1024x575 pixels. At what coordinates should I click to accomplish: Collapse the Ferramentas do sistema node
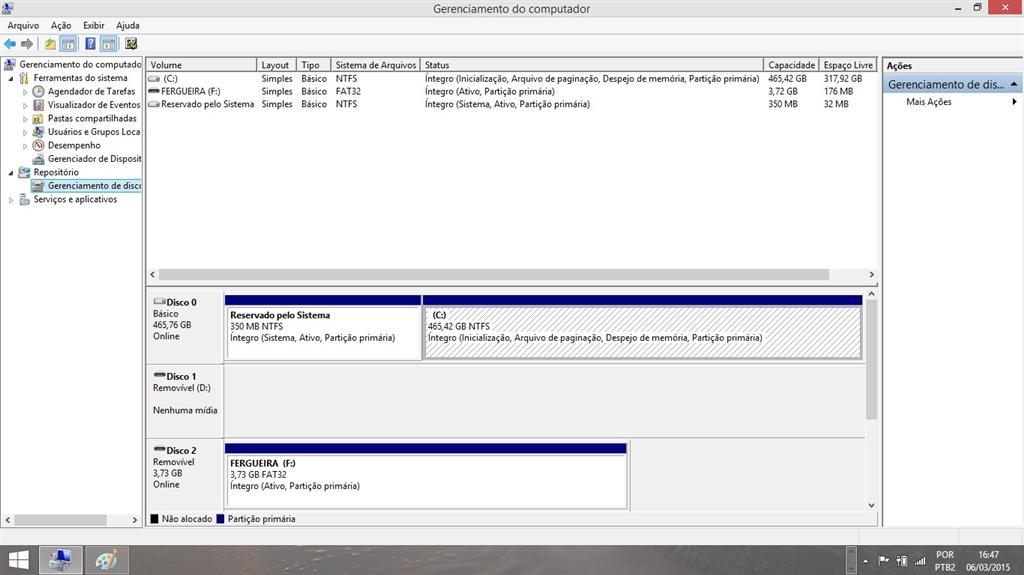pos(11,78)
